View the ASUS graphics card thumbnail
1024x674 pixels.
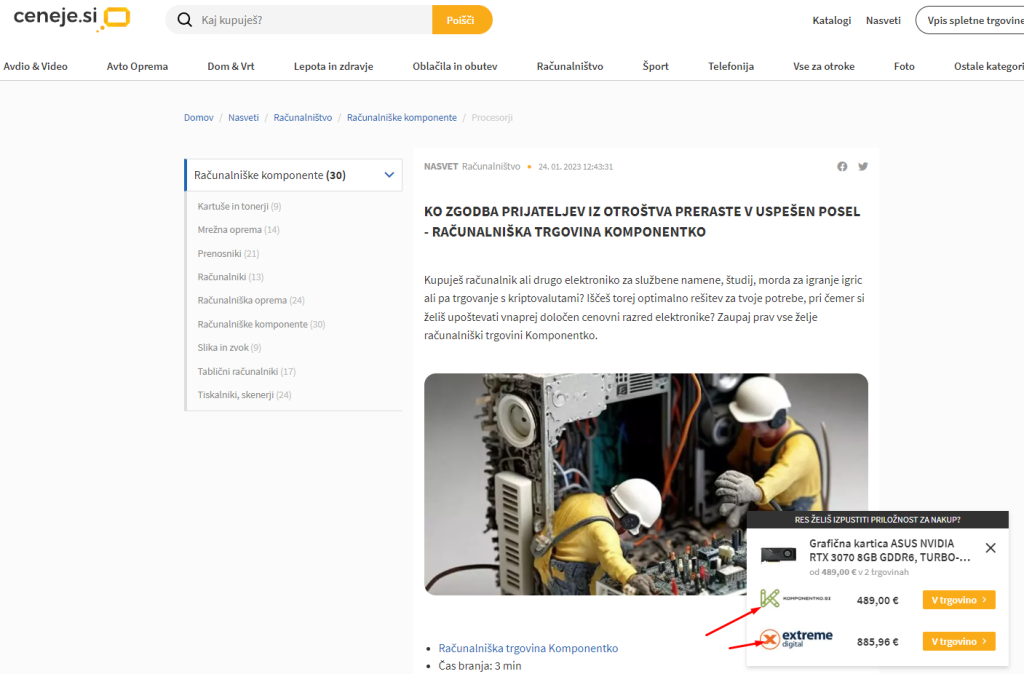778,554
